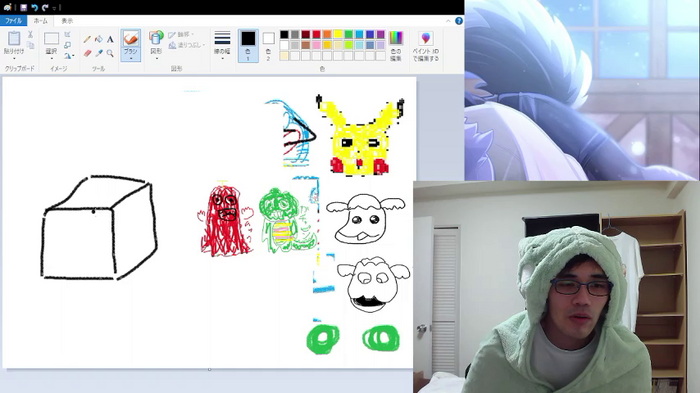This screenshot has width=700, height=393.
Task: Open Edit with Paint 3D
Action: [x=425, y=46]
